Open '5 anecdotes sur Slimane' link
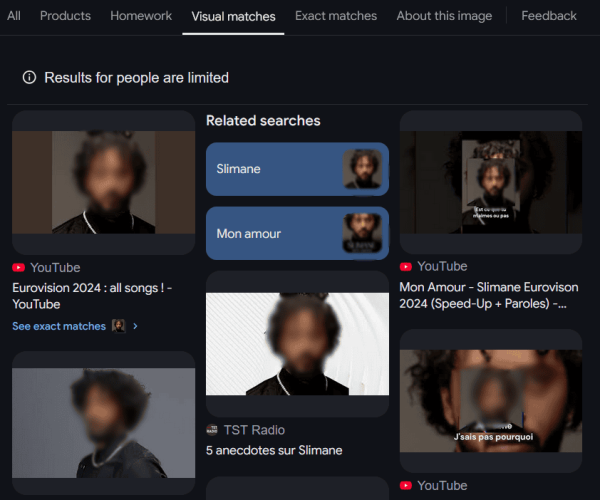The width and height of the screenshot is (600, 500). (x=274, y=450)
